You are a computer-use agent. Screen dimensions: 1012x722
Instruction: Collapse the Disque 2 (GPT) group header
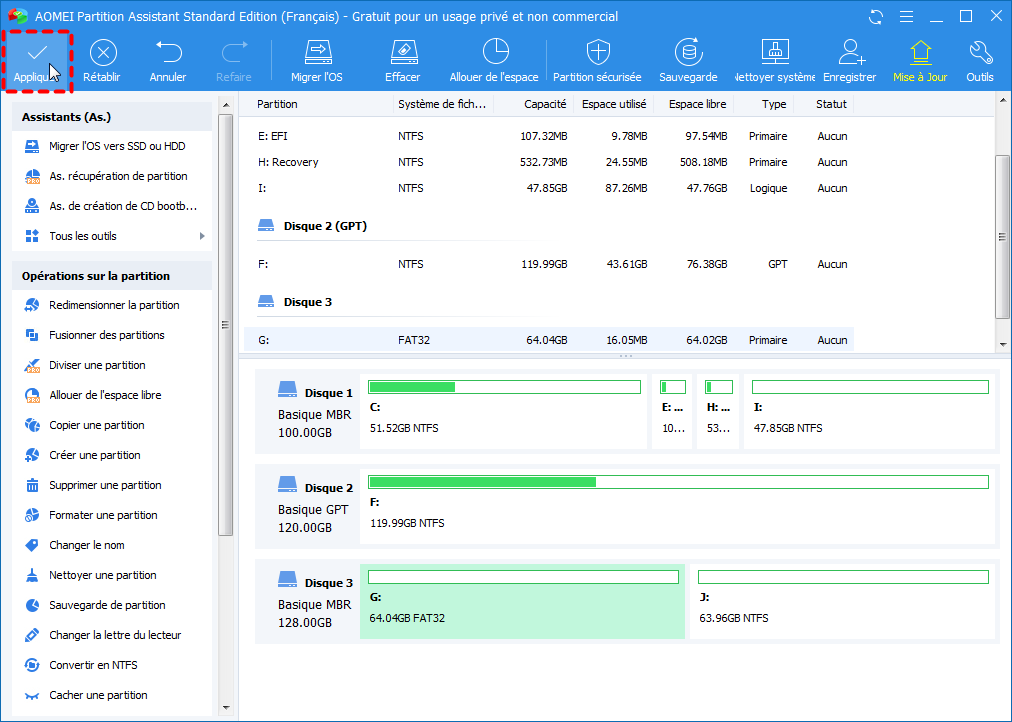[x=324, y=226]
